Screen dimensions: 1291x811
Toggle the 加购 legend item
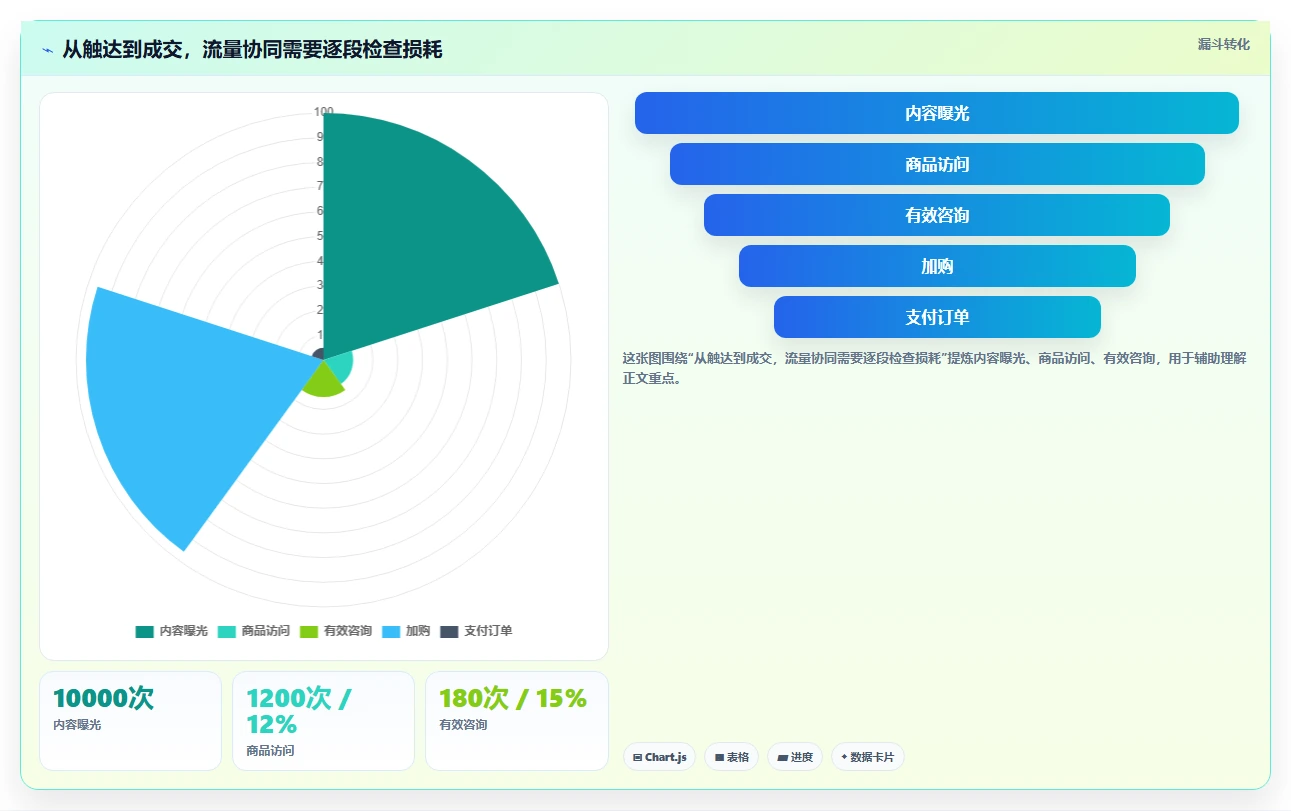(x=406, y=631)
